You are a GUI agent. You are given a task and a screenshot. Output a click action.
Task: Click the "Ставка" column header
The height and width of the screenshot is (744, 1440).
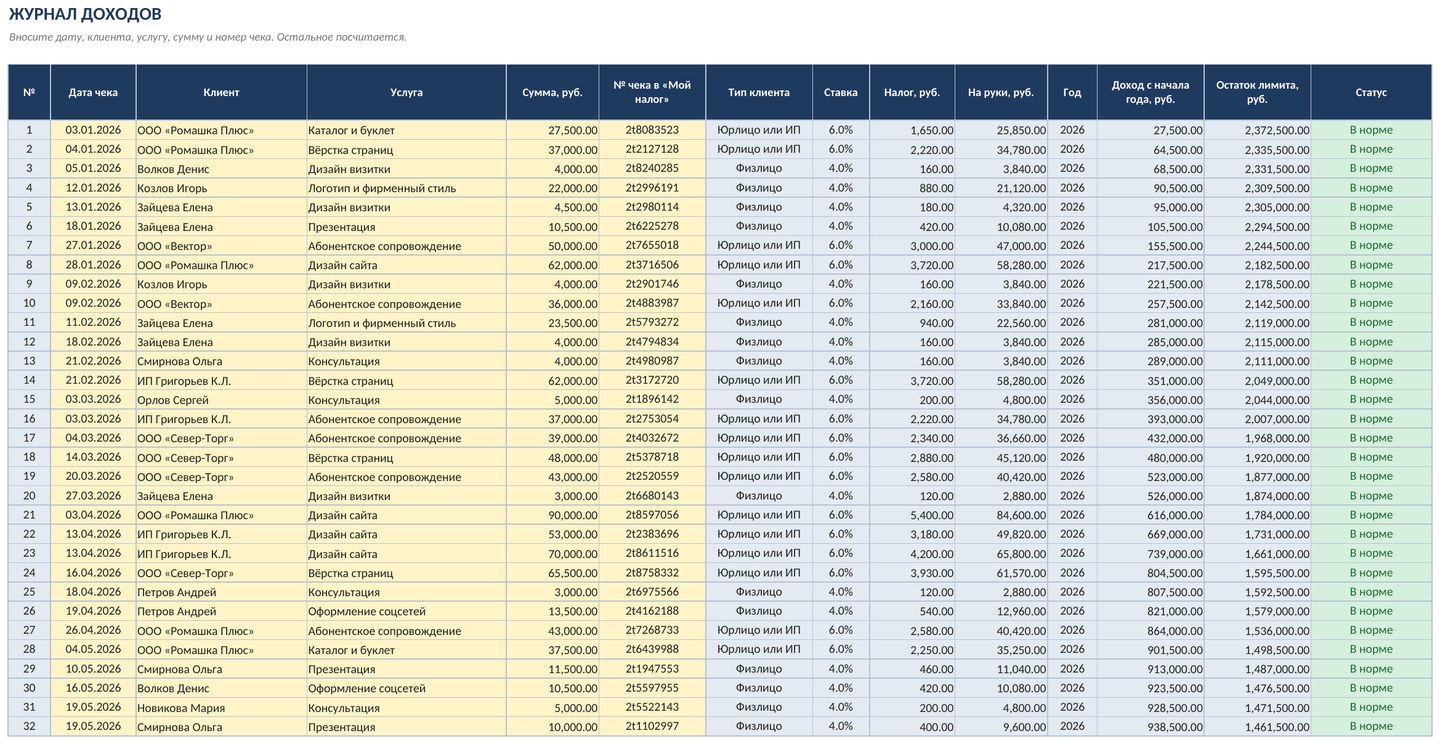click(x=841, y=92)
